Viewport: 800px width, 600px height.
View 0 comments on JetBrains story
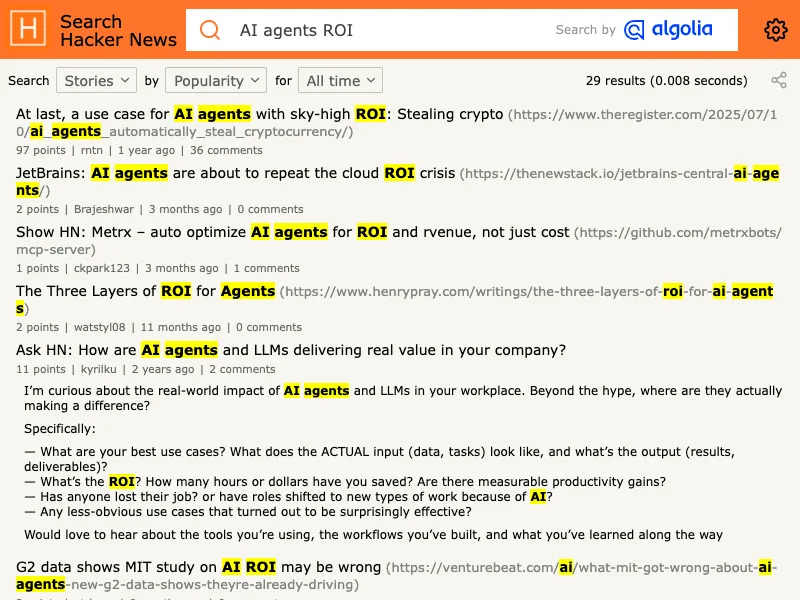[x=270, y=209]
